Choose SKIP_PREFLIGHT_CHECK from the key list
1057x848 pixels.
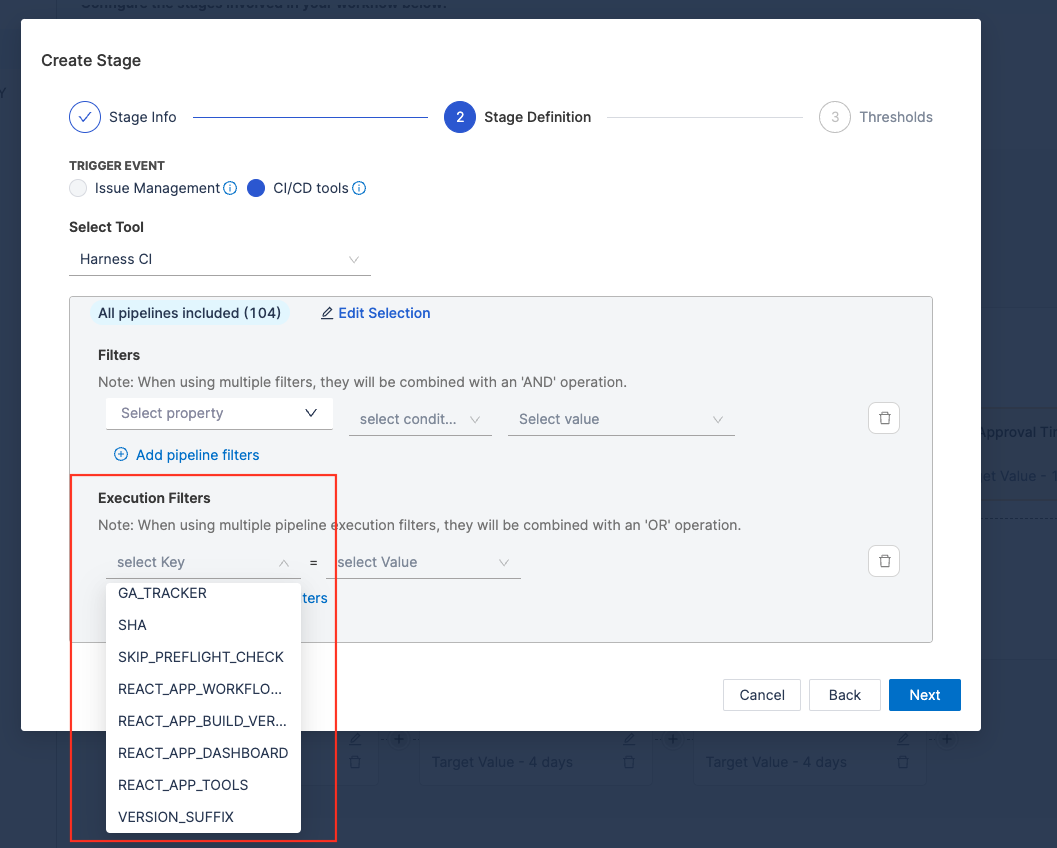pyautogui.click(x=201, y=657)
